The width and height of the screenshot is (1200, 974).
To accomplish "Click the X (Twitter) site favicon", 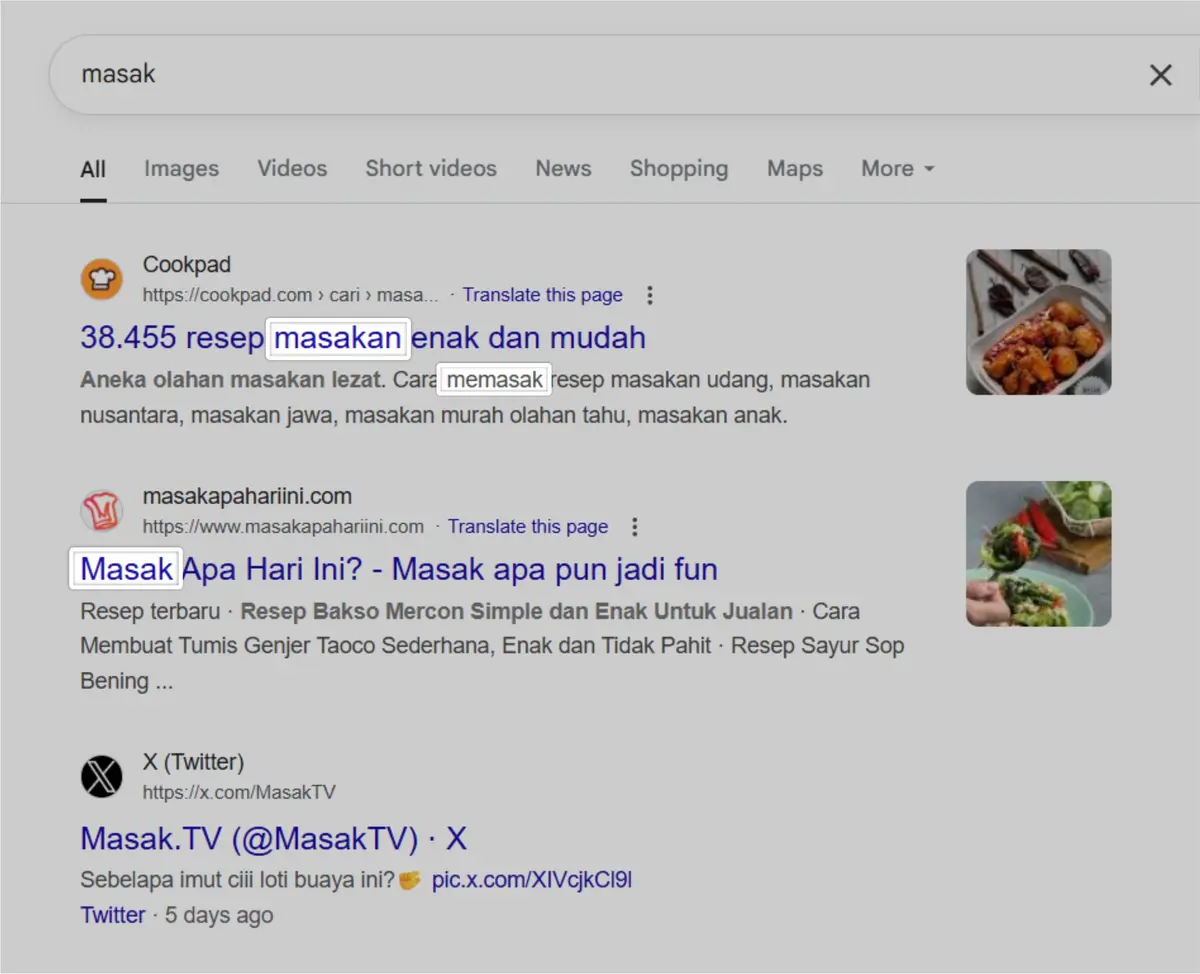I will [x=101, y=776].
